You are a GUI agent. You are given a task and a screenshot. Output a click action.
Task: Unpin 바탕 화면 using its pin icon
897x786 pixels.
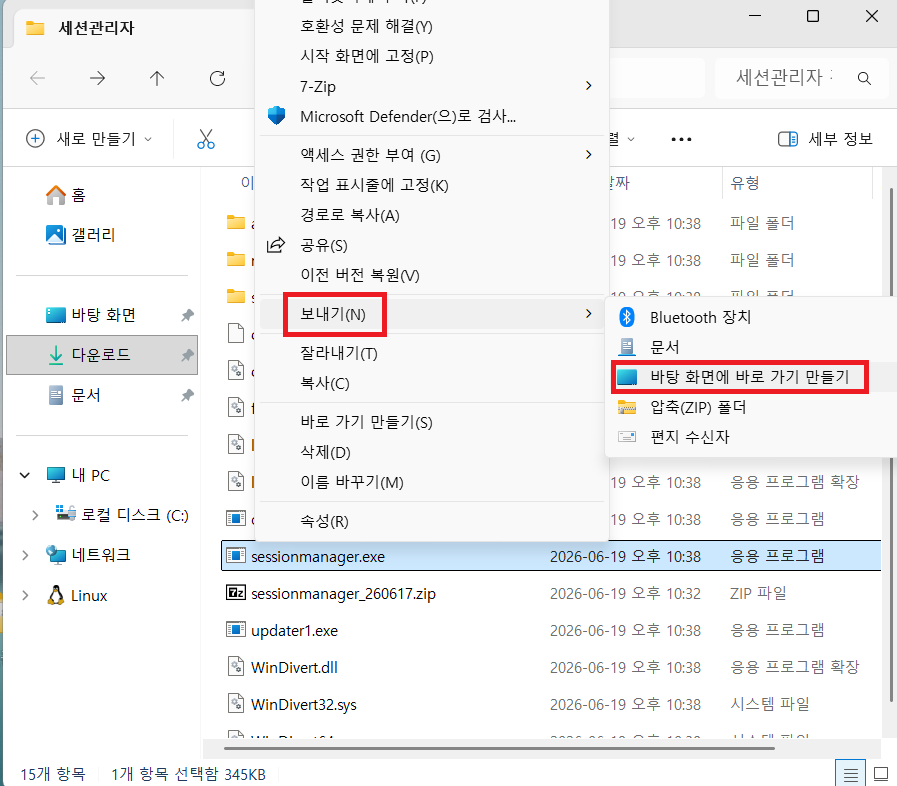point(187,315)
